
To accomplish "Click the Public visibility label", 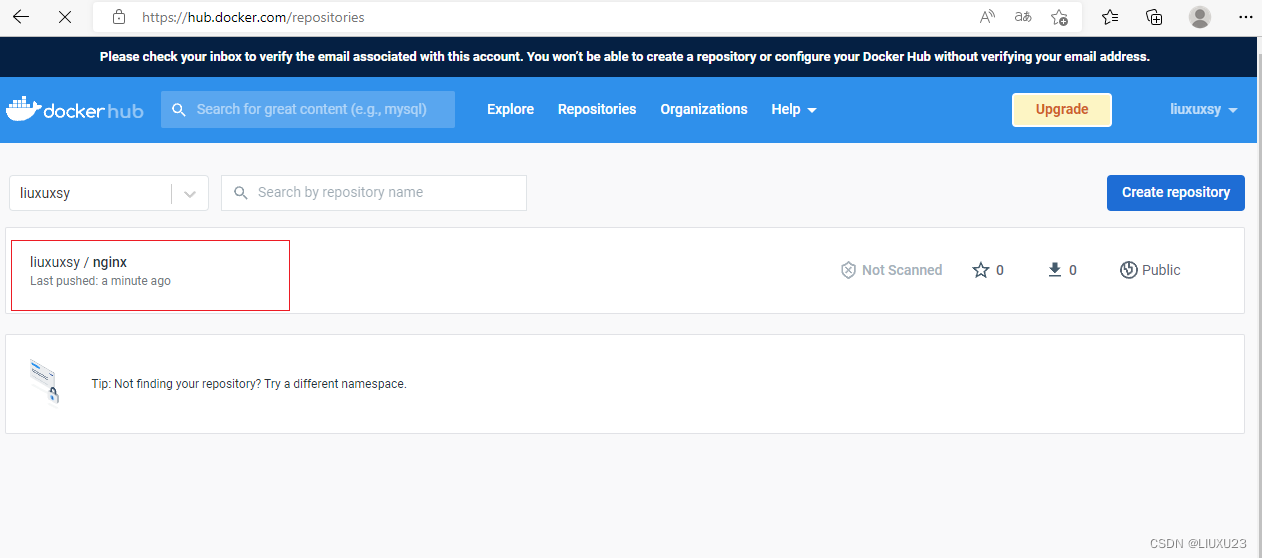I will [1161, 270].
